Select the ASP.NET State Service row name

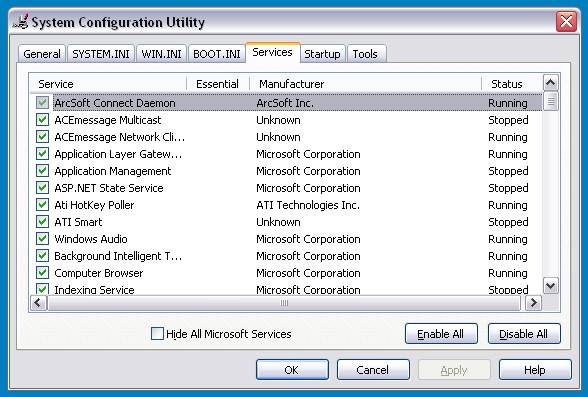coord(109,188)
